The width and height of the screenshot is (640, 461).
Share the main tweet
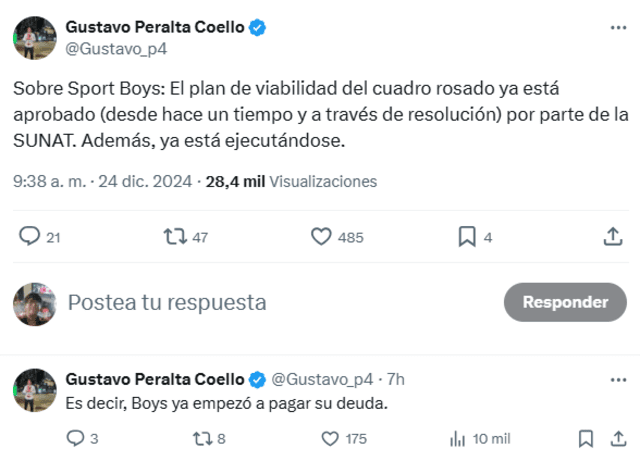click(613, 237)
